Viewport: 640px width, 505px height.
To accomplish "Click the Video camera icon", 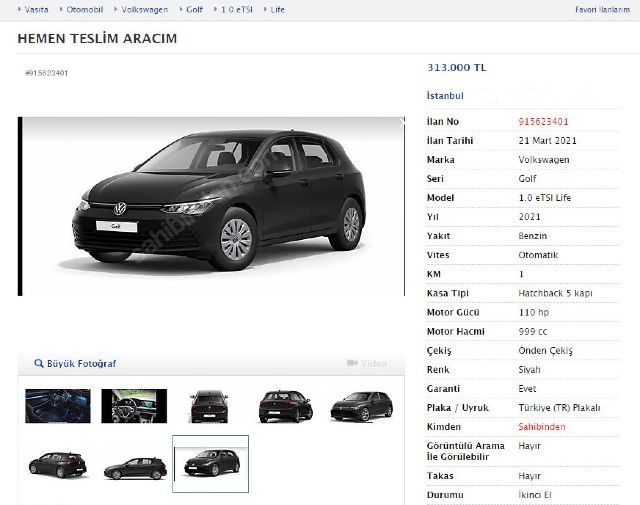I will point(352,363).
